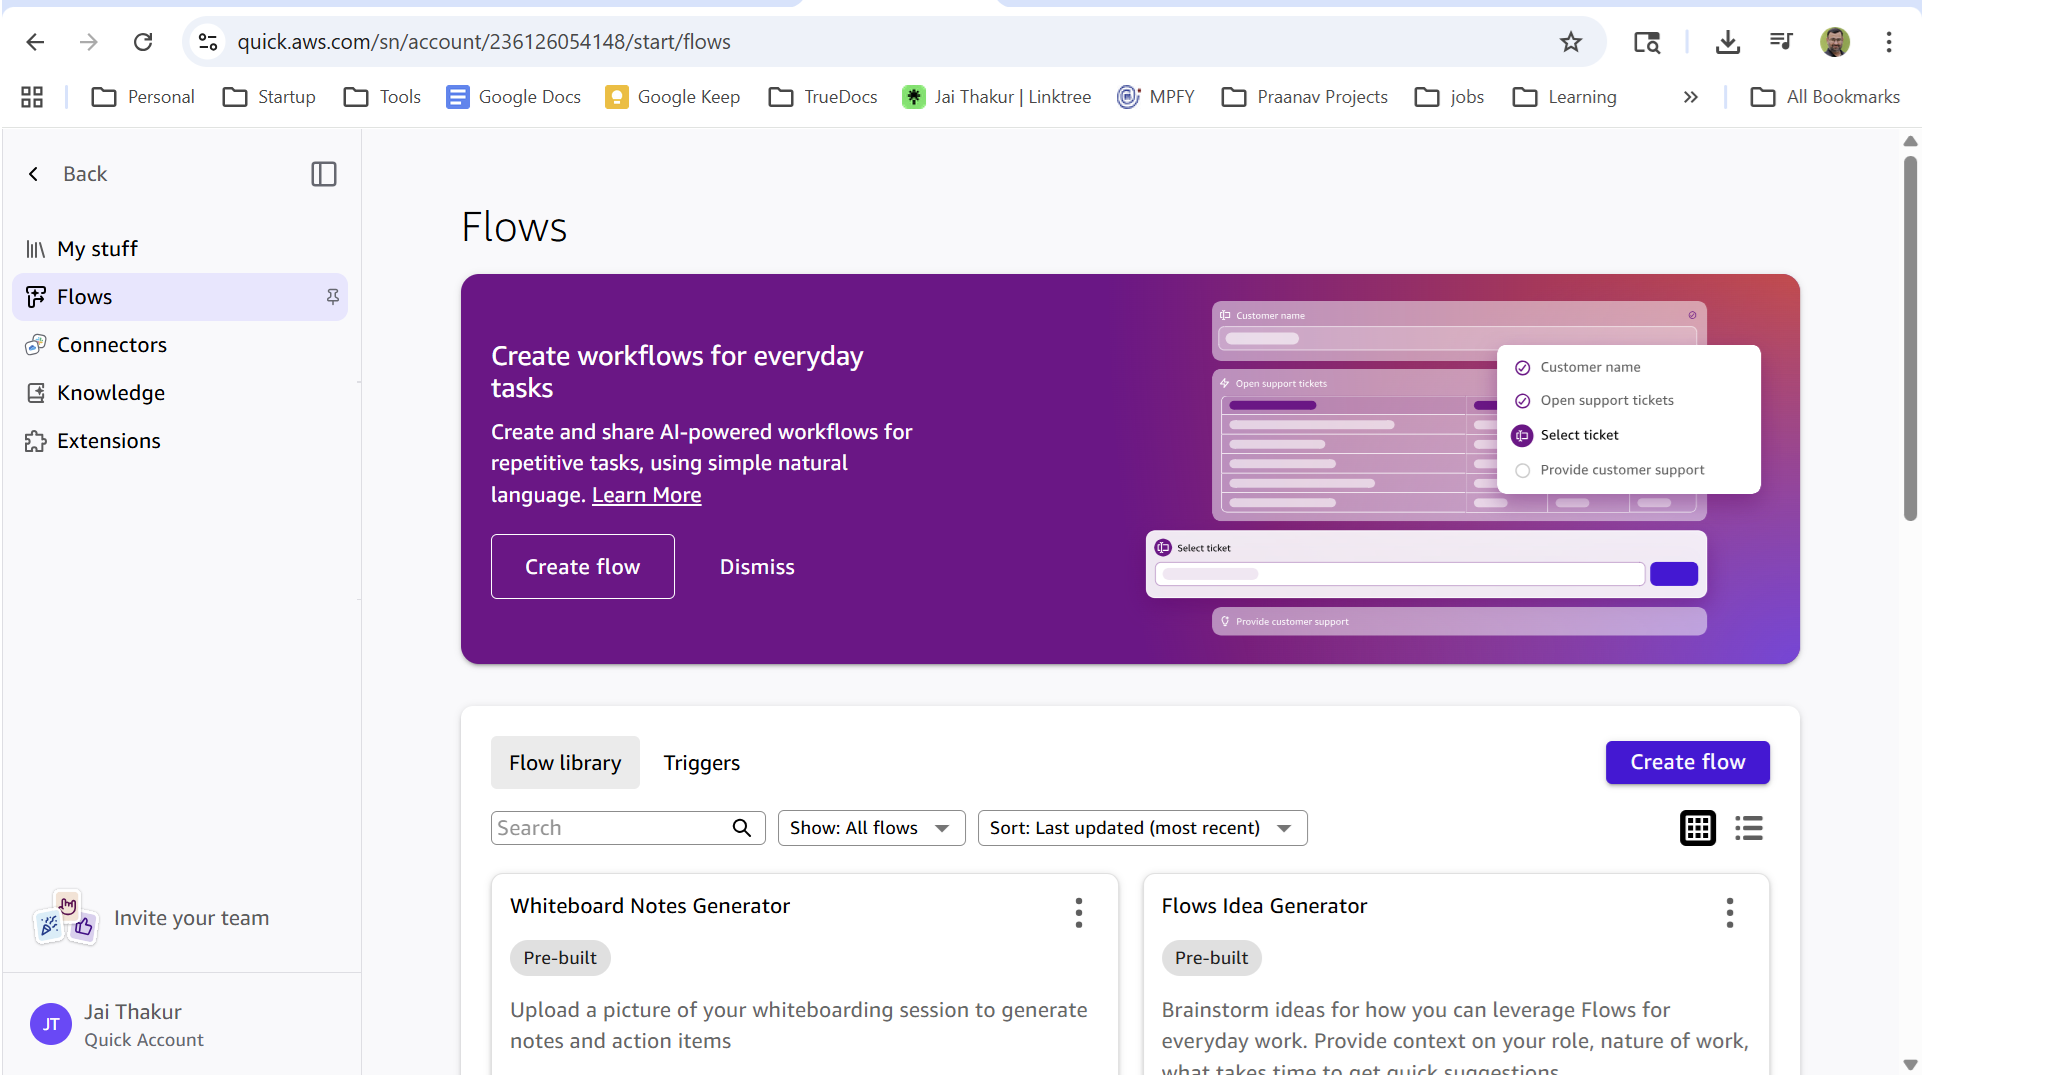
Task: Click the Pre-built tag on Flows Idea card
Action: click(1212, 958)
